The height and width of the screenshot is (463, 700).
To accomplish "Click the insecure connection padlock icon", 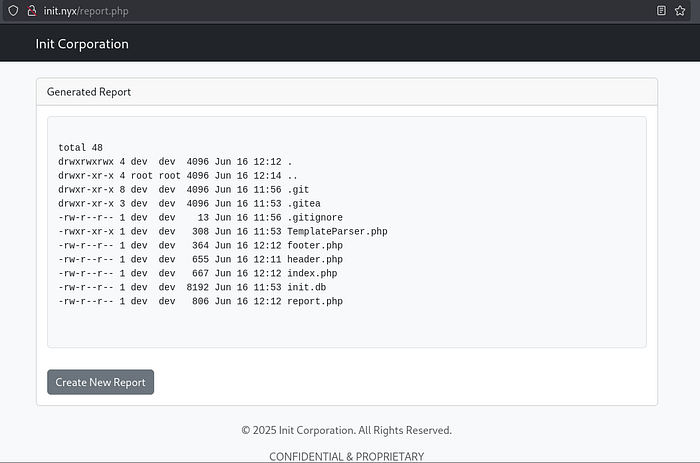I will pos(32,10).
